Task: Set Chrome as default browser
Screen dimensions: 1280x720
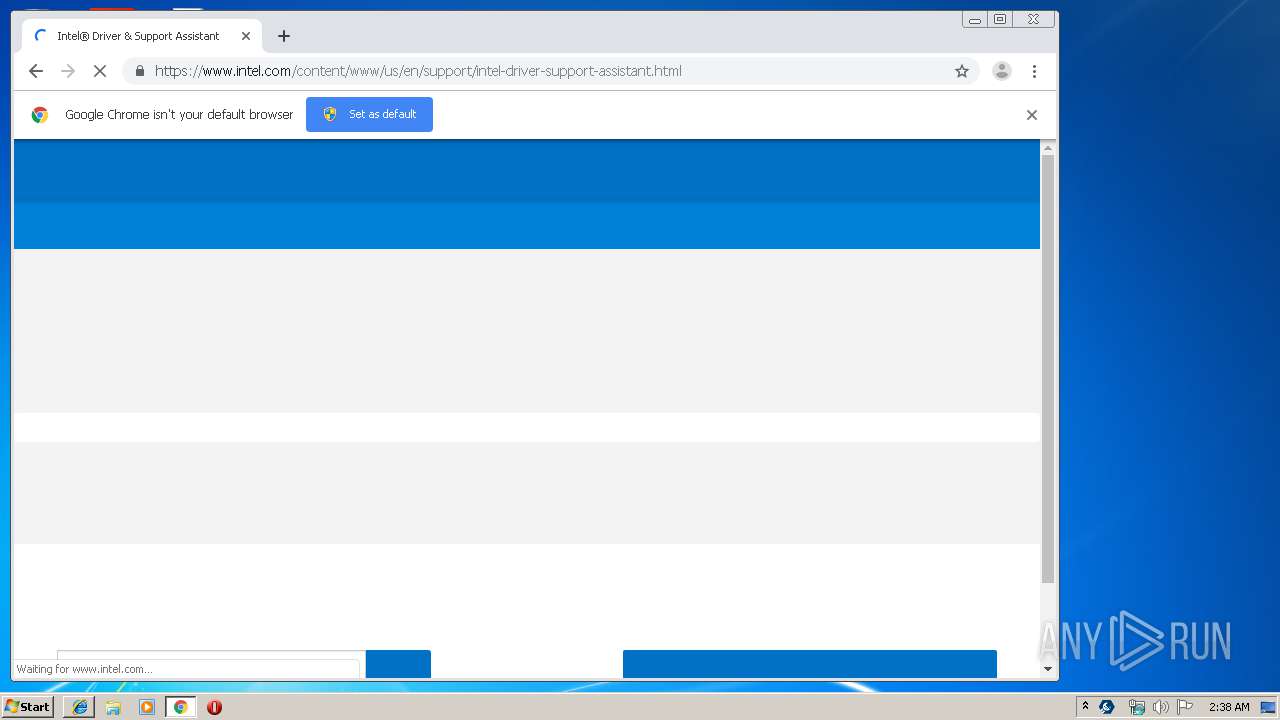Action: pos(369,114)
